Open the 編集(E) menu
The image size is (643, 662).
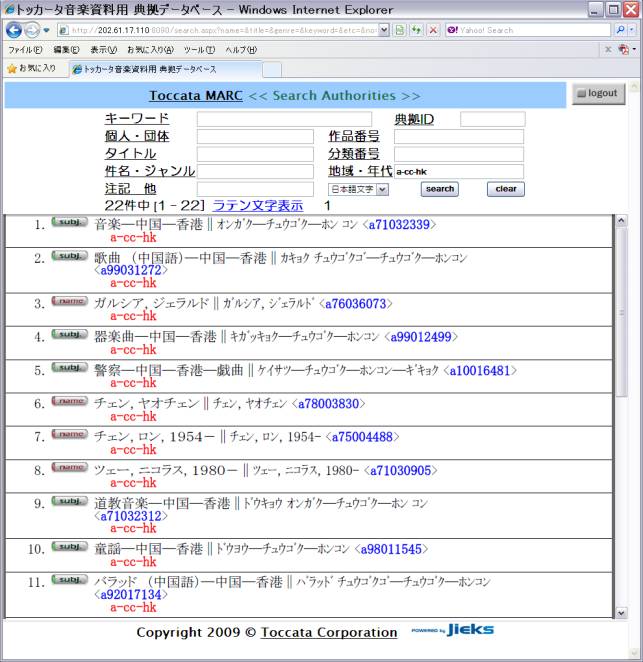[66, 50]
